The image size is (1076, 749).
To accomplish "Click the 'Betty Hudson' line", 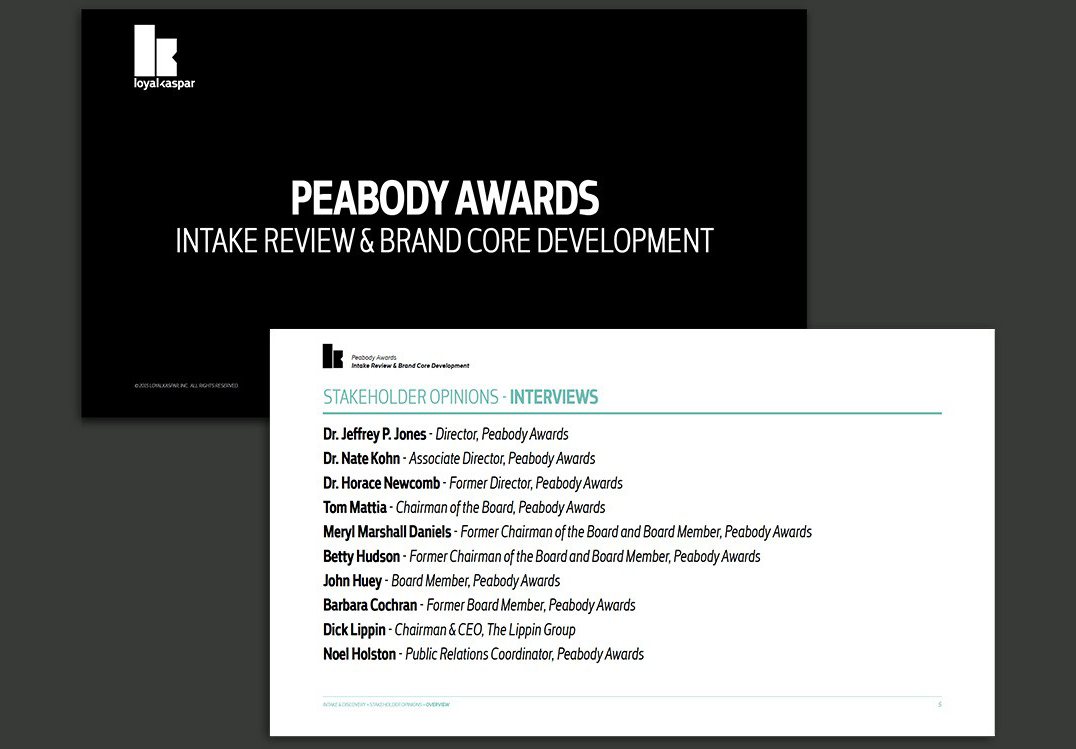I will (x=541, y=556).
